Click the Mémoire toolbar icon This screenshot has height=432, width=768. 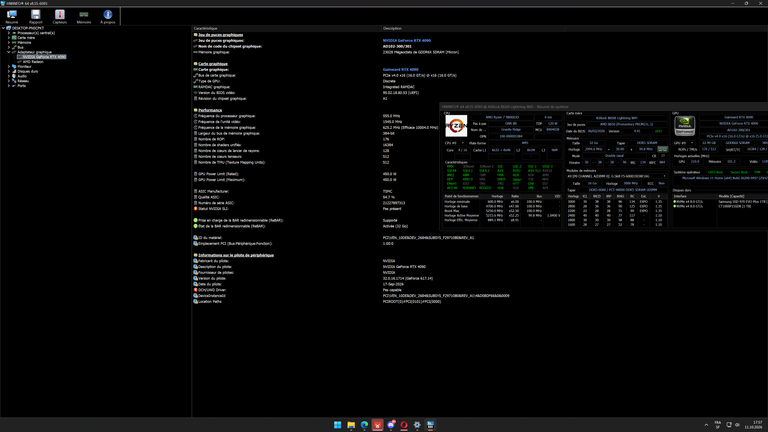coord(84,17)
